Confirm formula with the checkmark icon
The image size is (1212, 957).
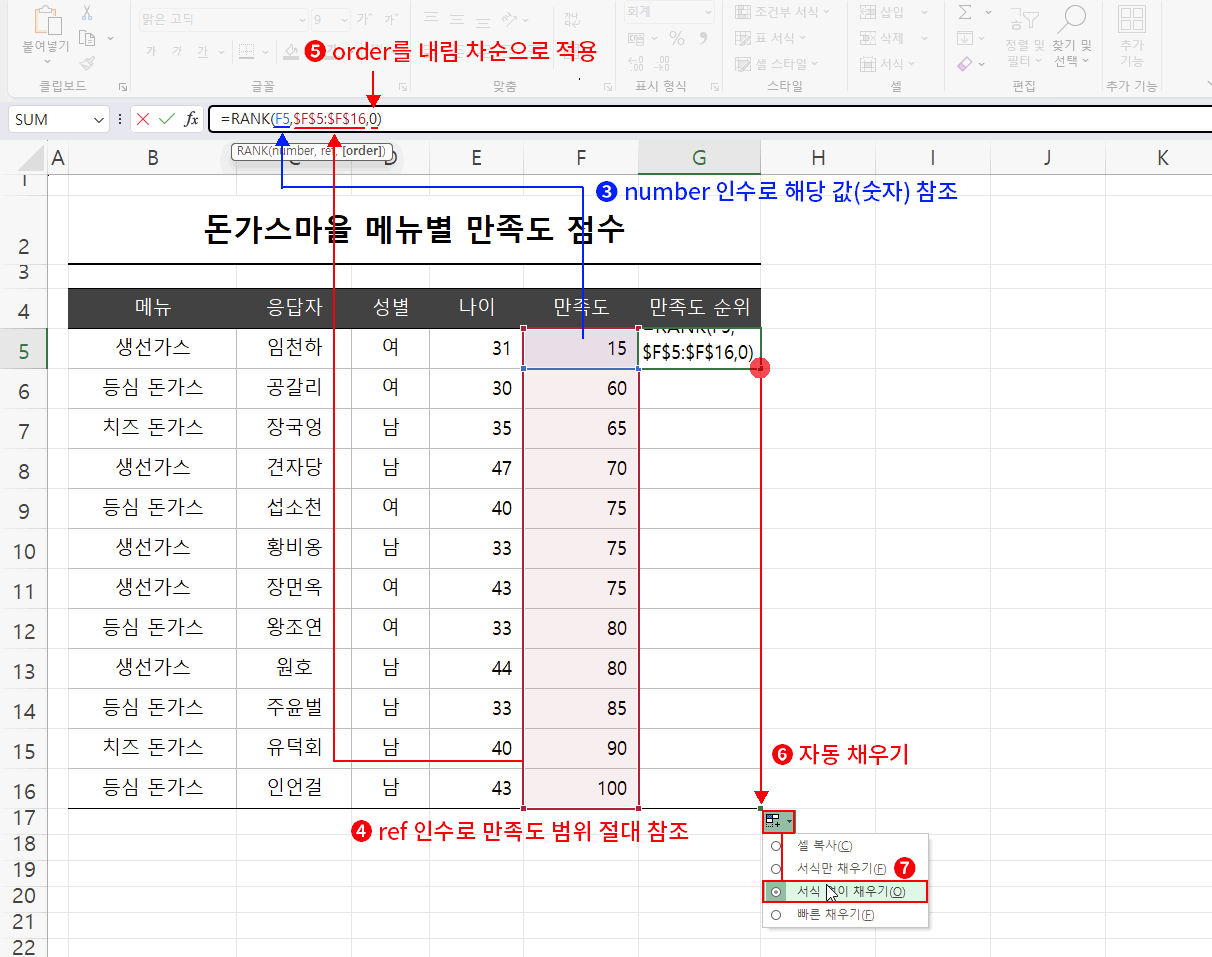[167, 119]
